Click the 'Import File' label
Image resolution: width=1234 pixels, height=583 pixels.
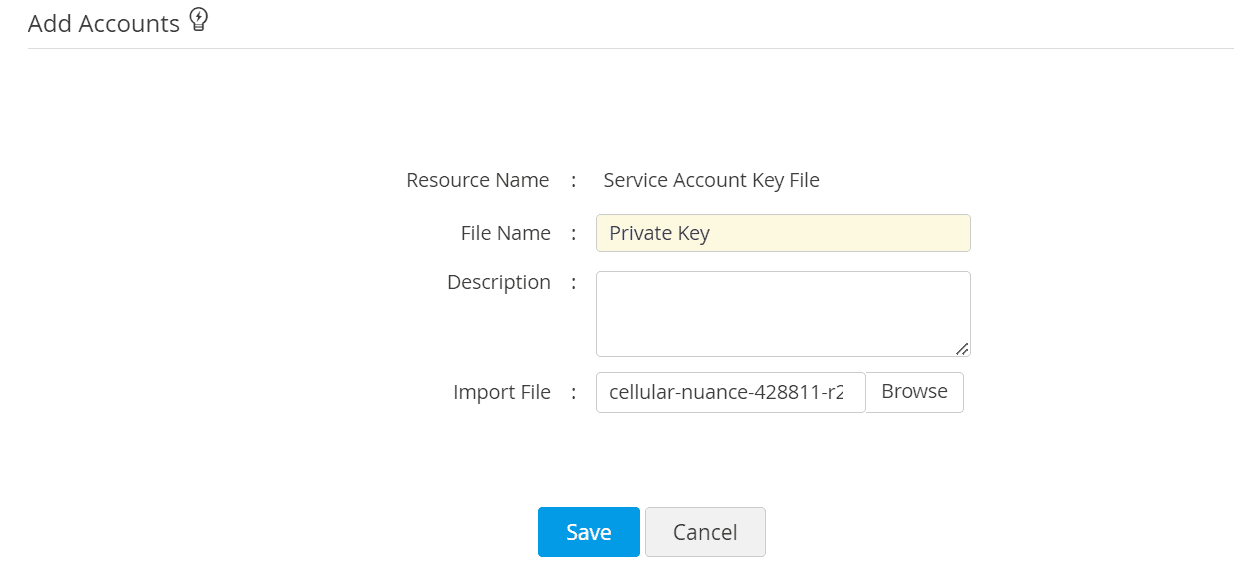[501, 392]
